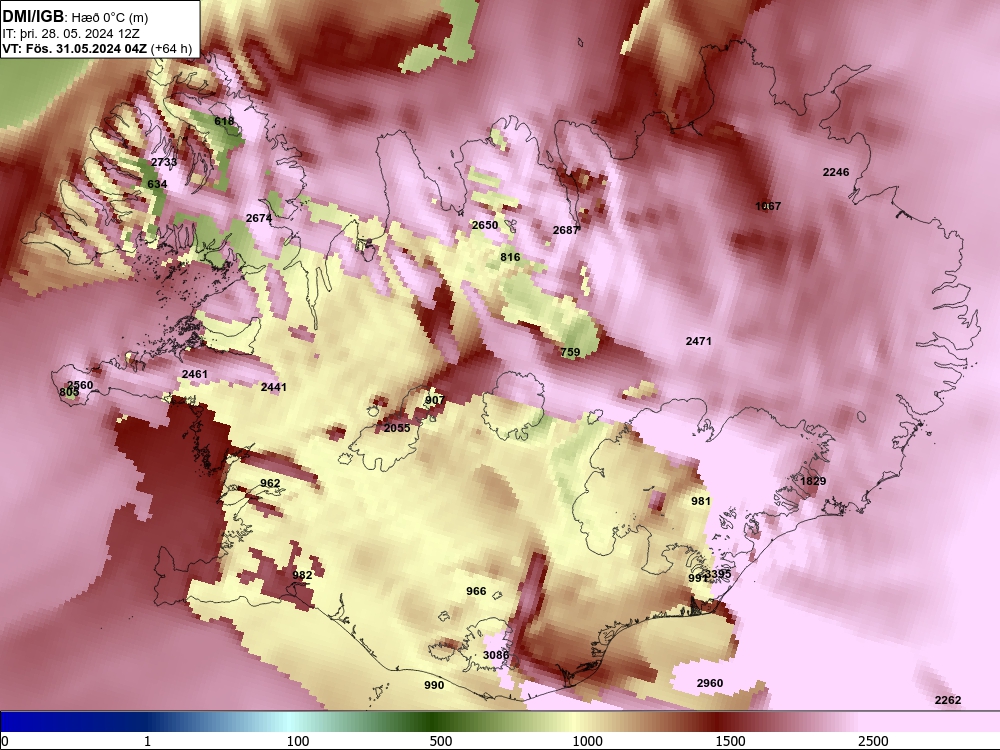The height and width of the screenshot is (750, 1000).
Task: Click the 990 height label
Action: (434, 685)
